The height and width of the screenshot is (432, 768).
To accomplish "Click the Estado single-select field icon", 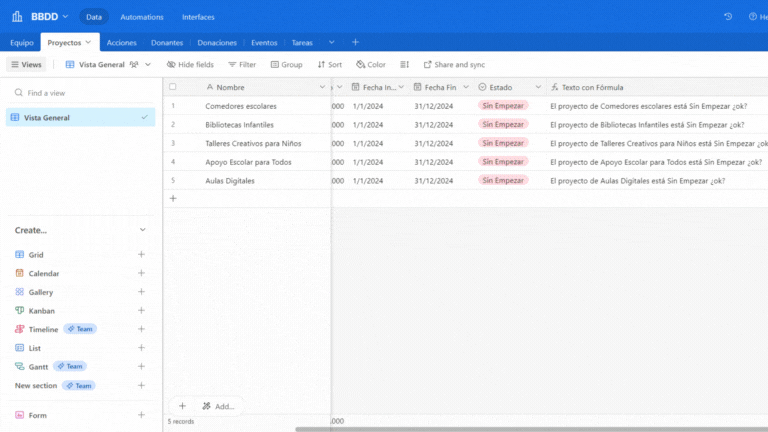I will [x=482, y=87].
